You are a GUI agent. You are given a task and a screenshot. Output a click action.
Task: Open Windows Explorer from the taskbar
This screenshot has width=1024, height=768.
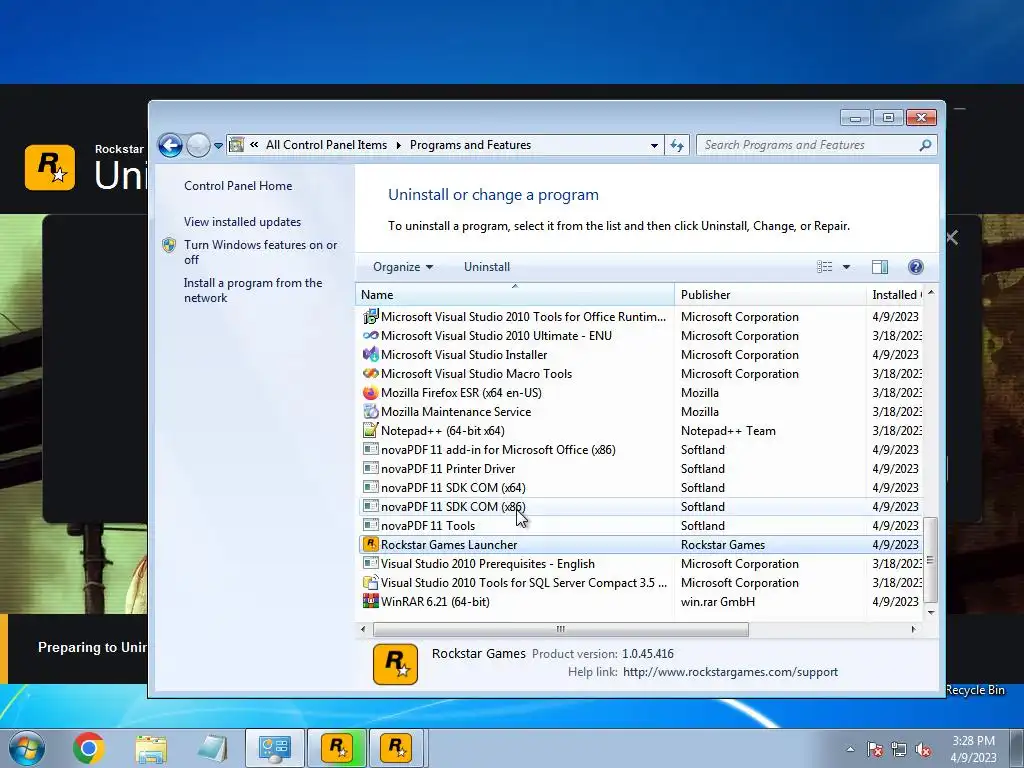tap(151, 748)
